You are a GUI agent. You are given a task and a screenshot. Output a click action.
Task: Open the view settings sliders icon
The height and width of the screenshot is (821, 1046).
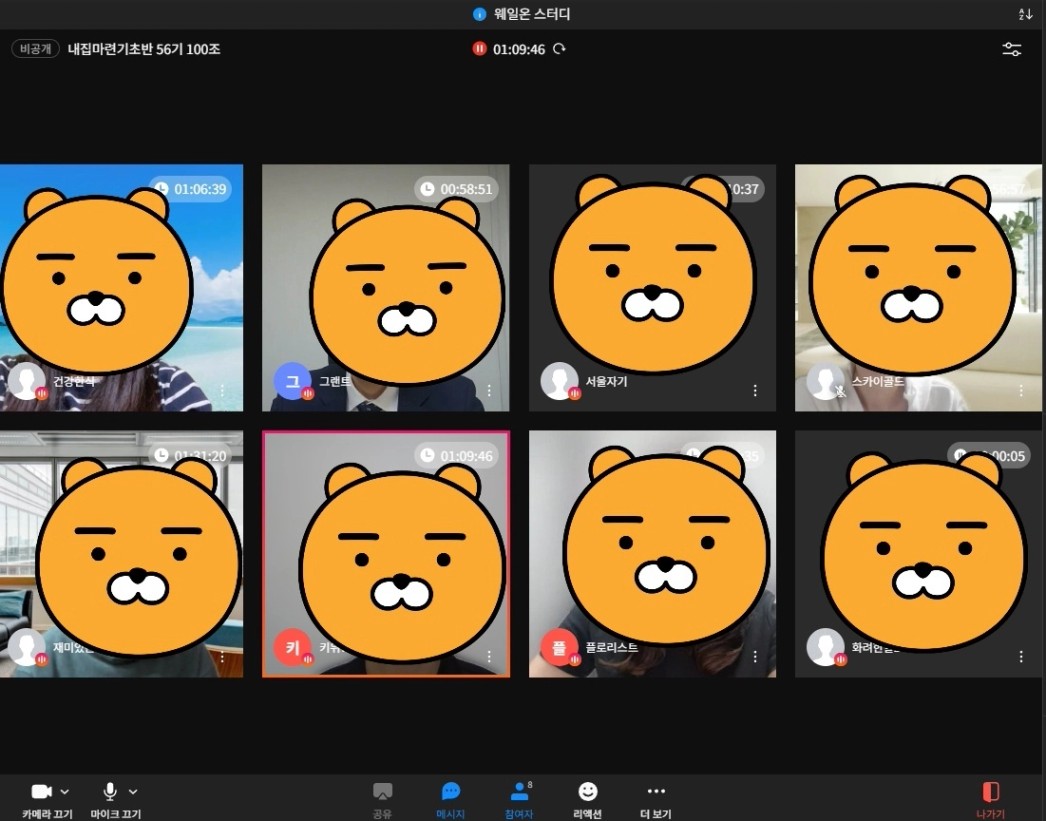(x=1012, y=49)
